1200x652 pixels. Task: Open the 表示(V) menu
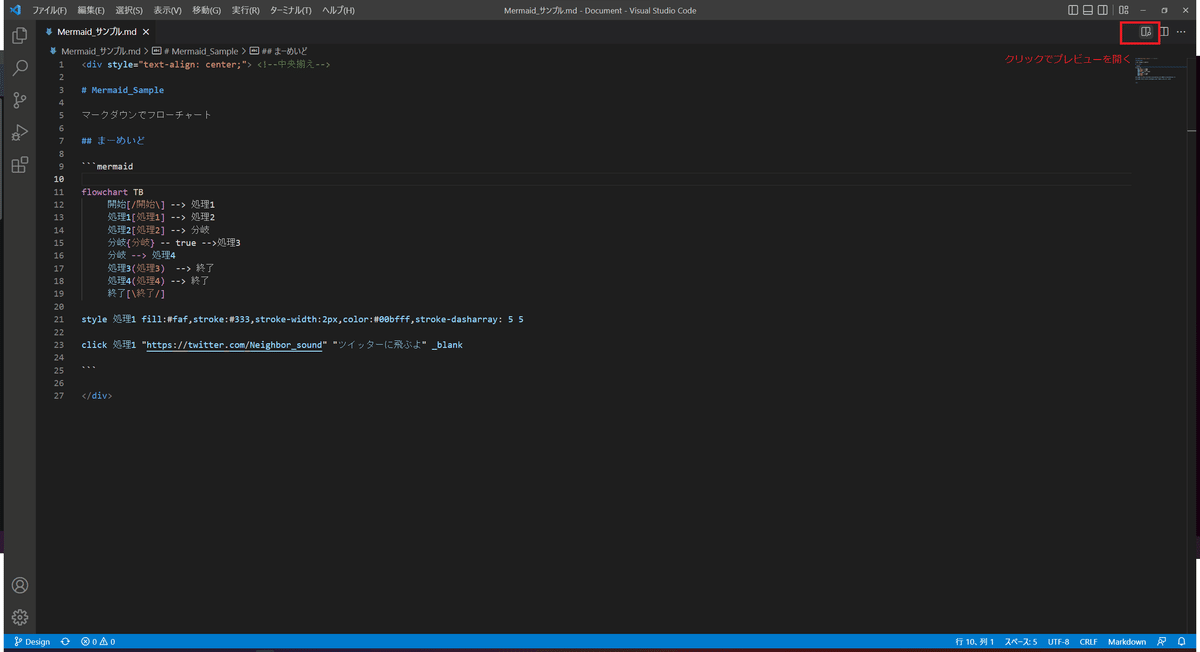pyautogui.click(x=168, y=10)
